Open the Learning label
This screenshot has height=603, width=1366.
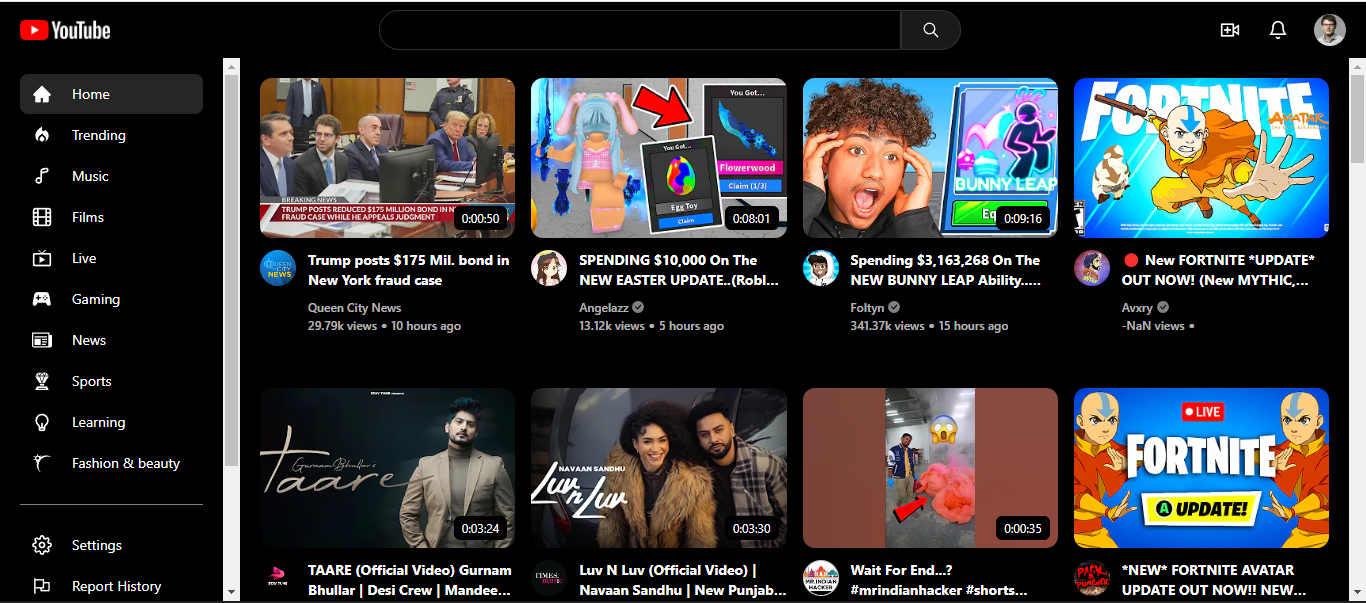click(98, 422)
